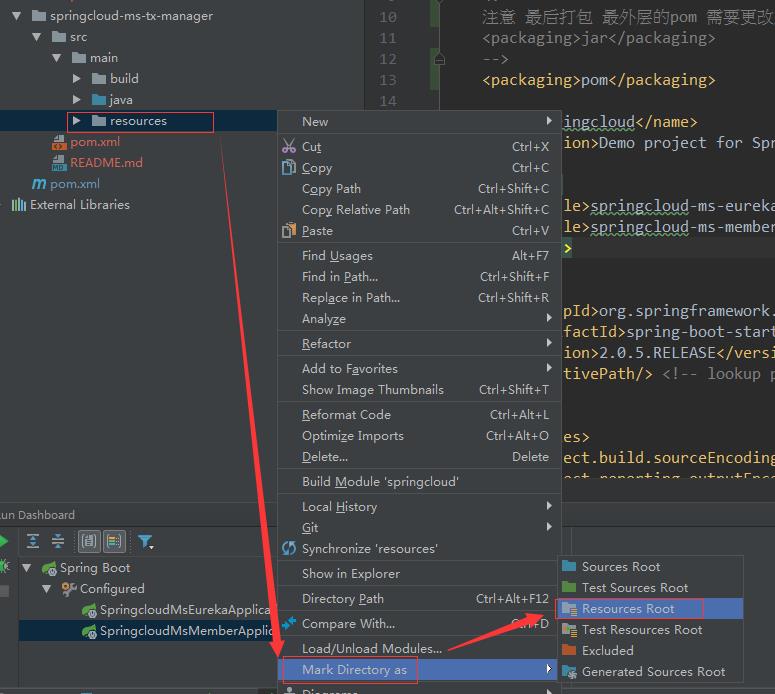Expand the resources folder node
Screen dimensions: 775x694
coord(77,121)
